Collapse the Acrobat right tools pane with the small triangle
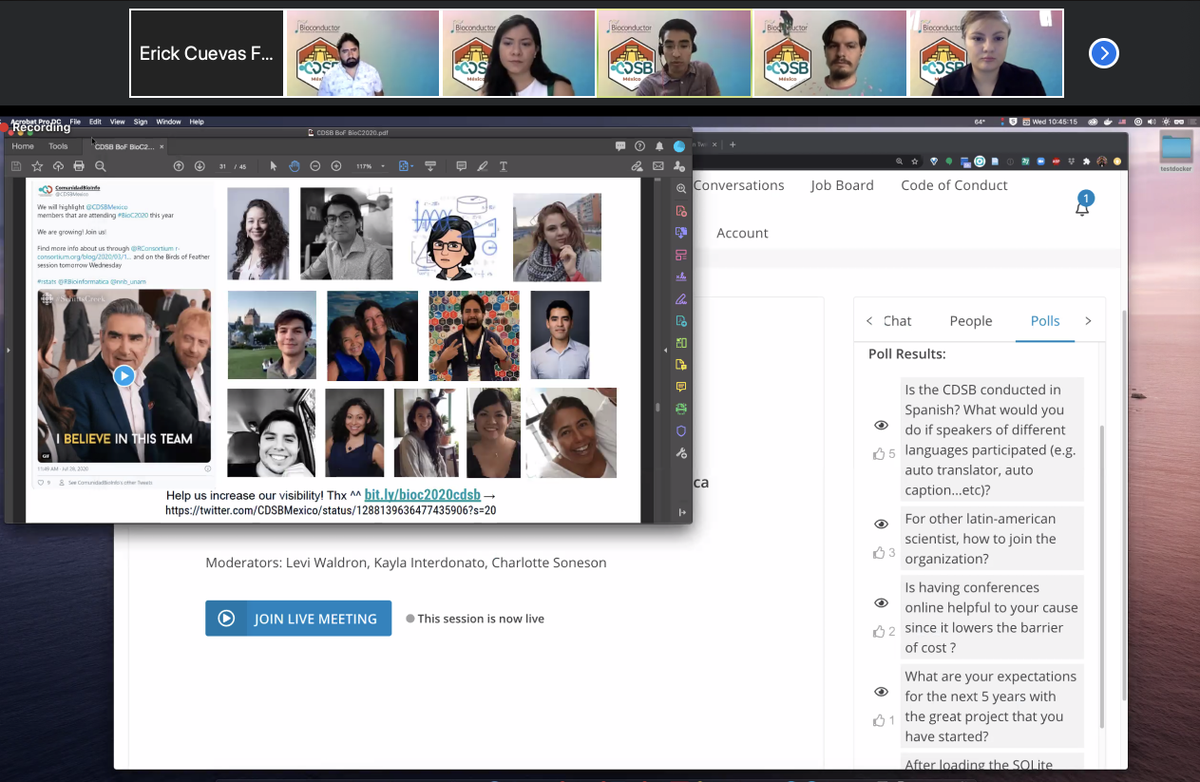1200x782 pixels. tap(666, 350)
